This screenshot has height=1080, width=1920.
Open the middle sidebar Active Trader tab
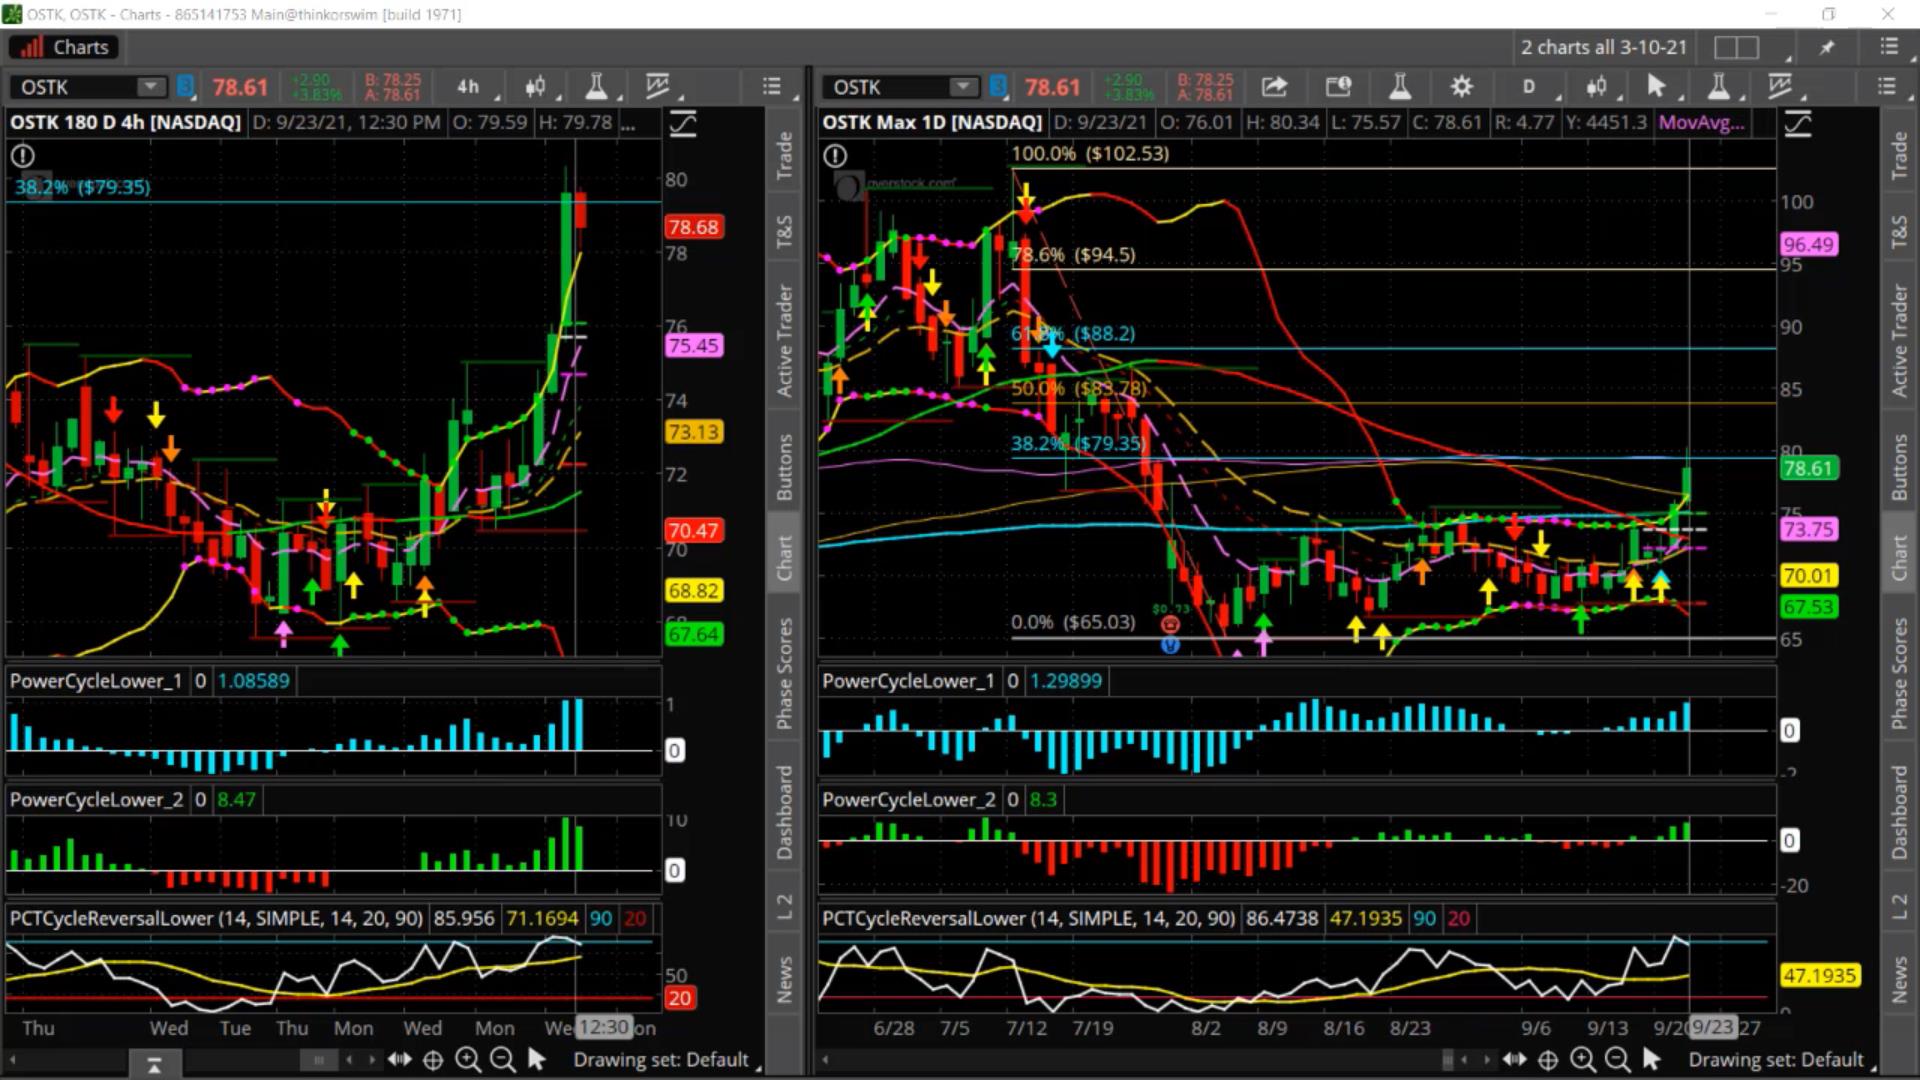tap(784, 340)
